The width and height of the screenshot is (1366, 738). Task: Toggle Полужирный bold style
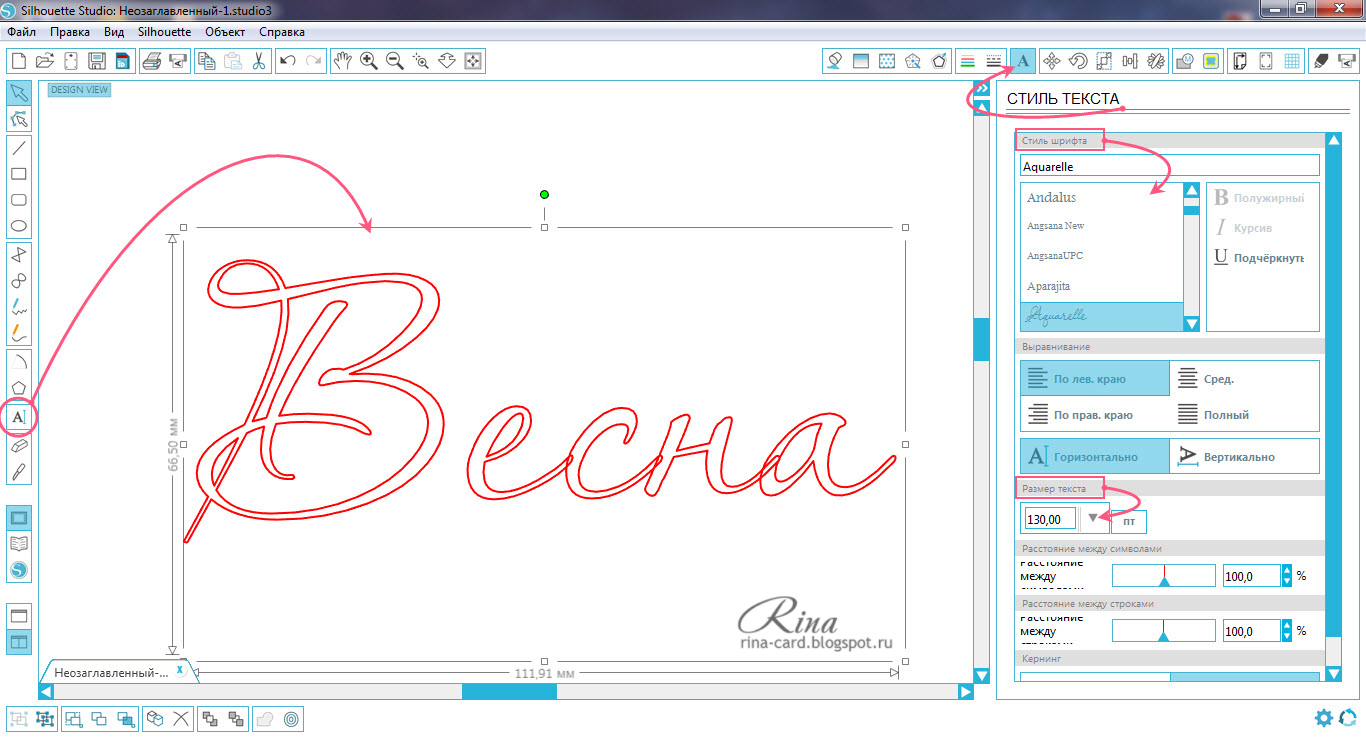1259,198
